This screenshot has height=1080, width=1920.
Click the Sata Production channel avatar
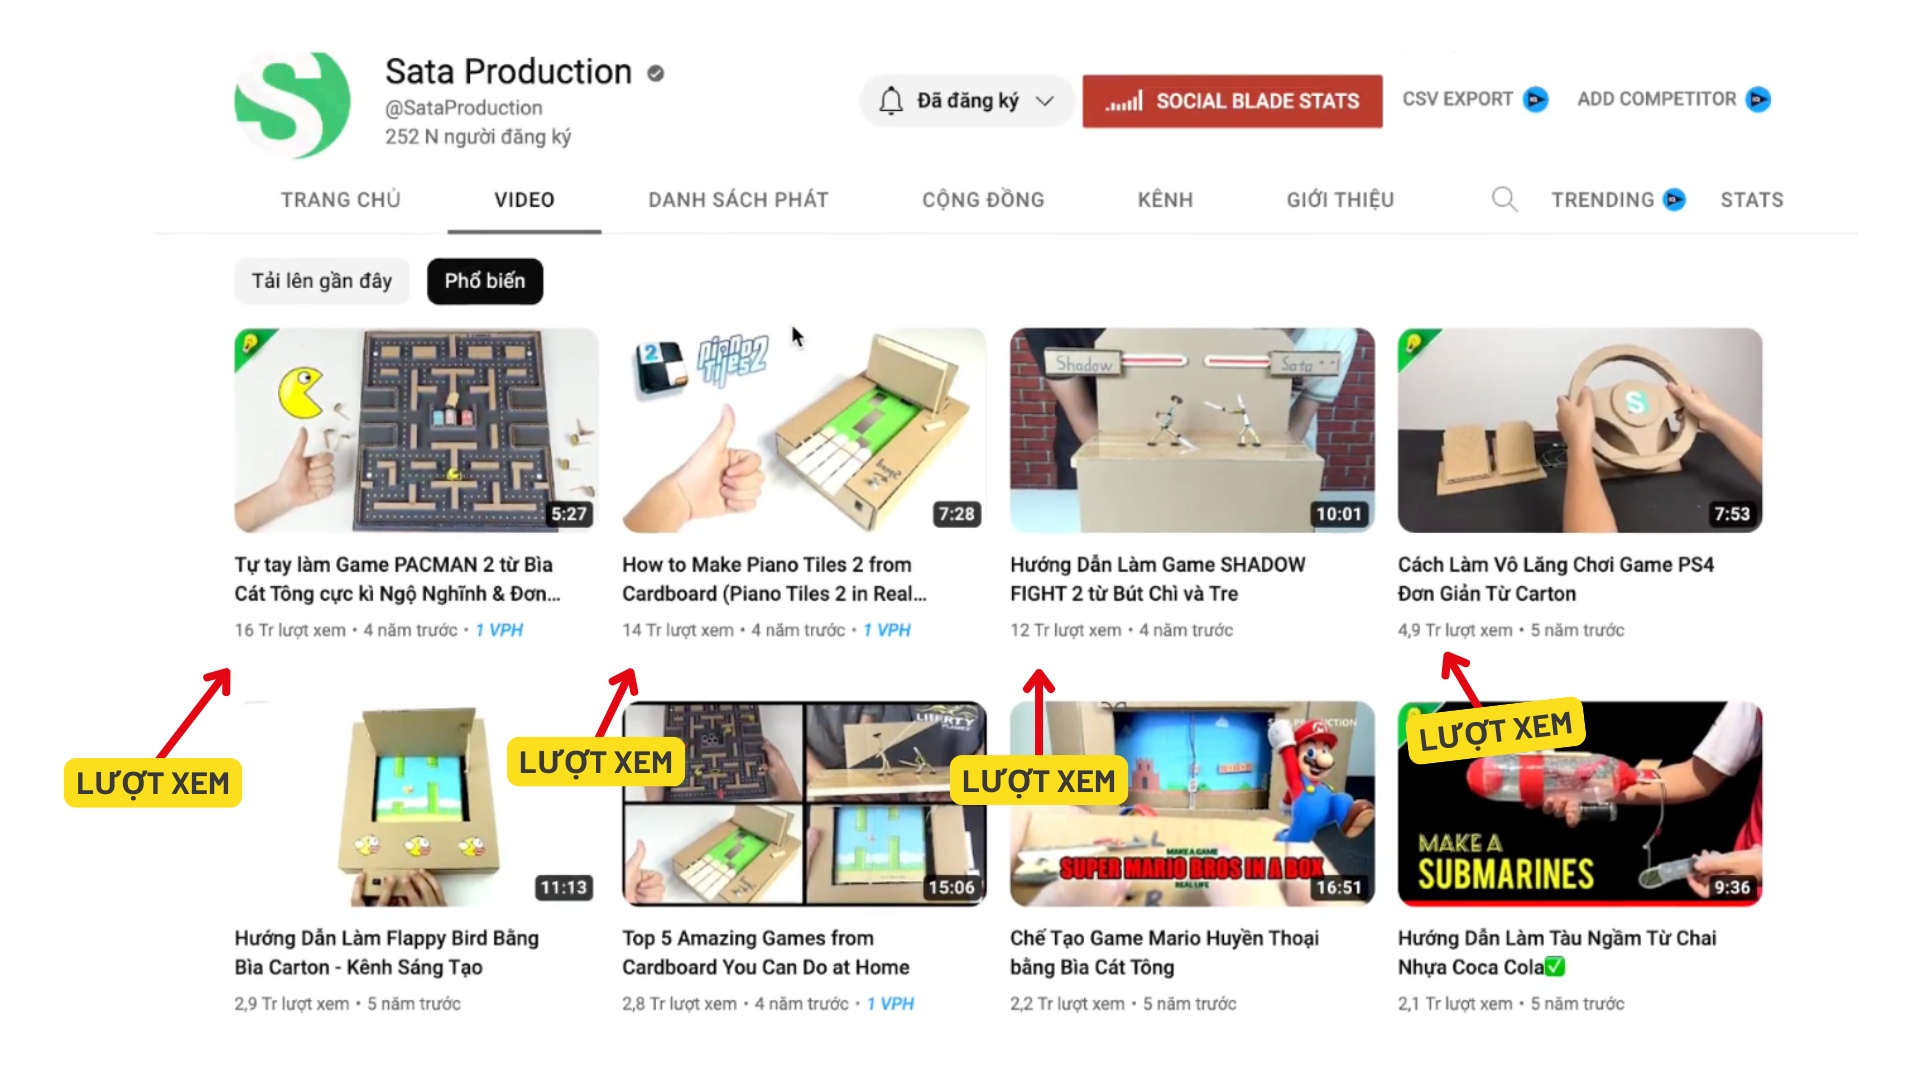[x=293, y=105]
